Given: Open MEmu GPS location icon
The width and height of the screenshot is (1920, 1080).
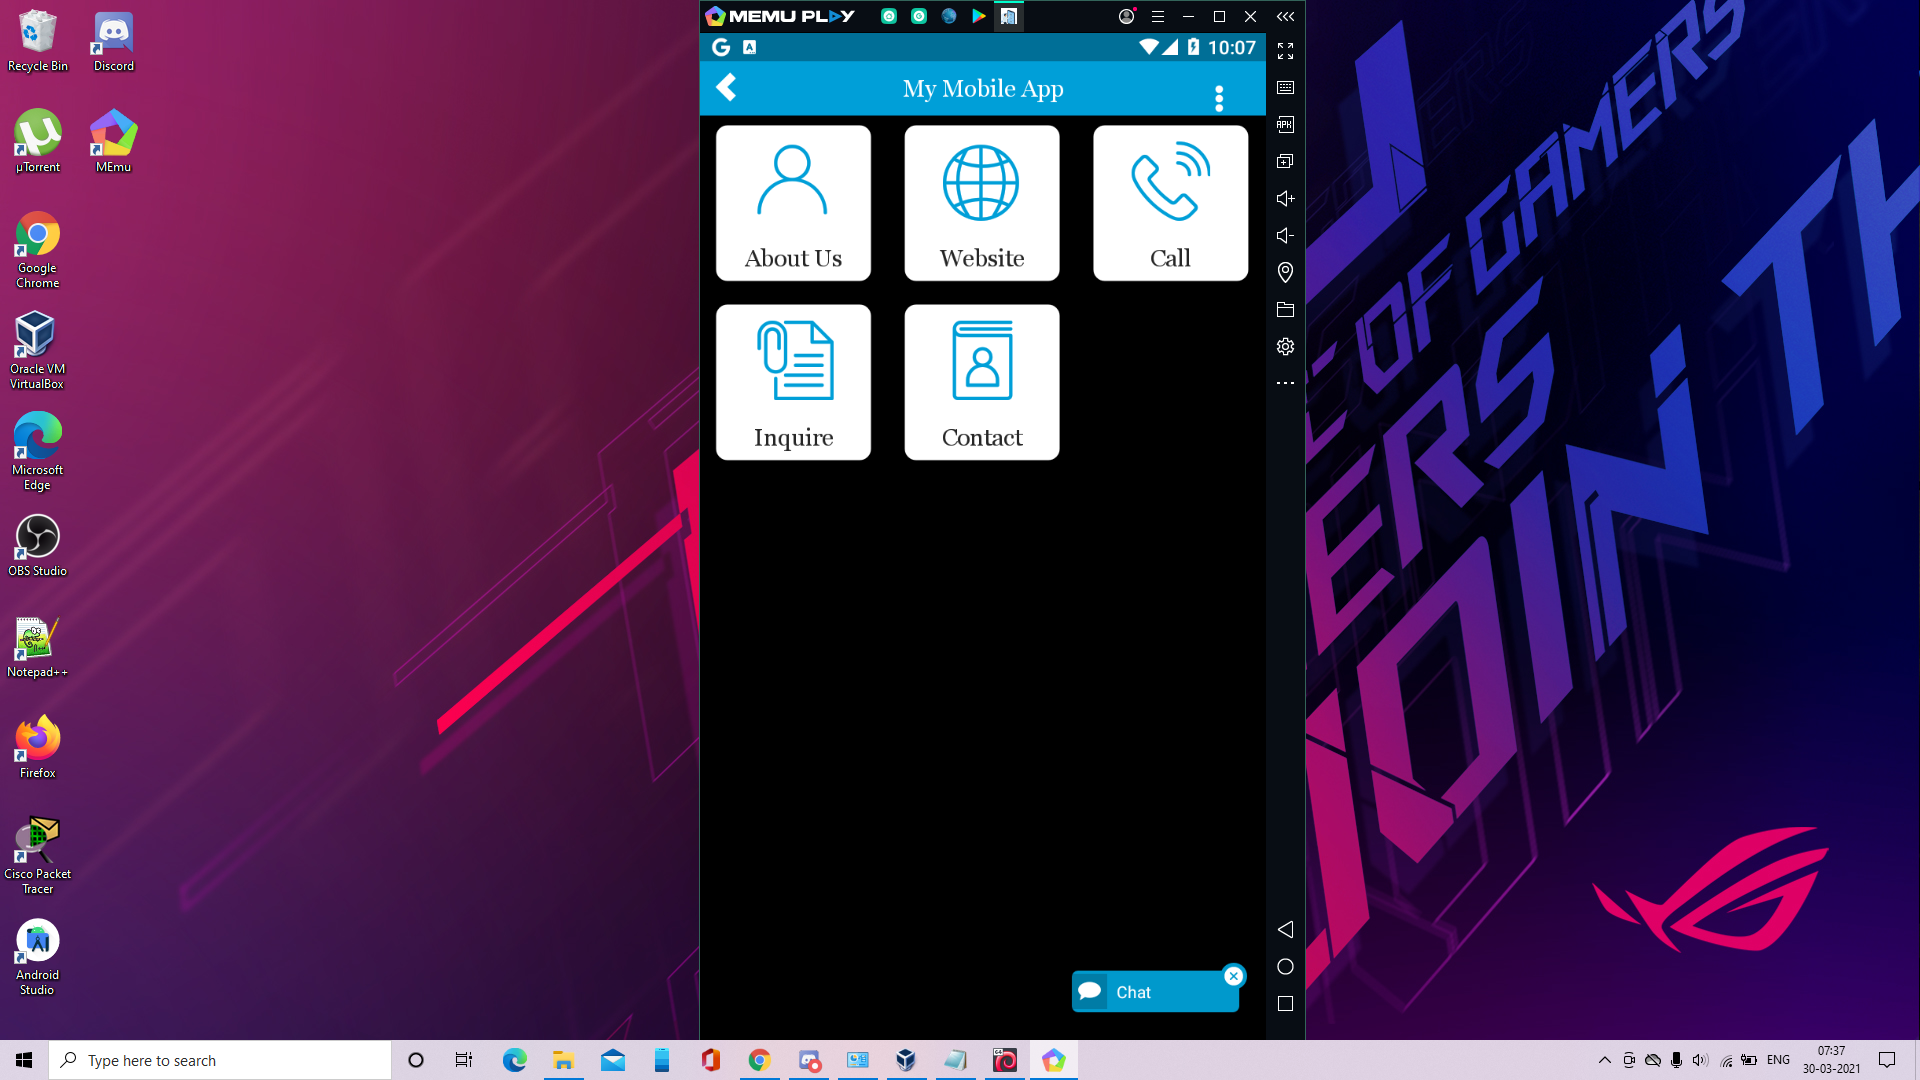Looking at the screenshot, I should (x=1285, y=272).
